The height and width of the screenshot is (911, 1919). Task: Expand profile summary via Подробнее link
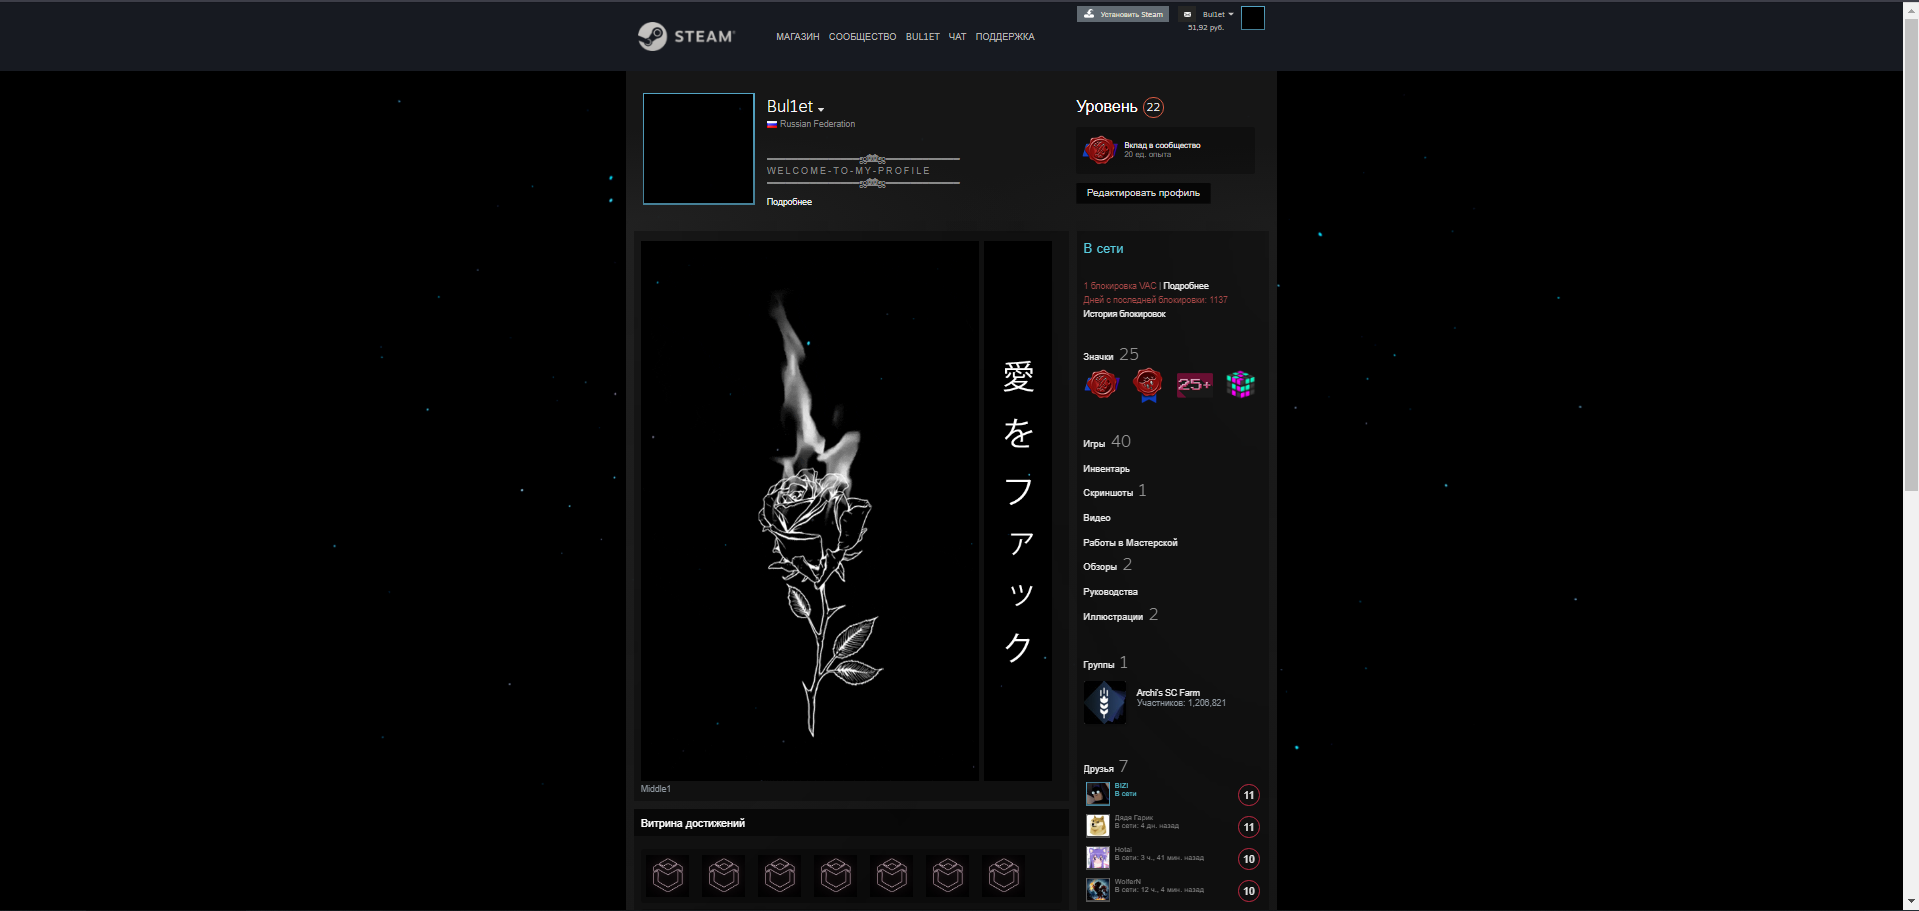789,202
